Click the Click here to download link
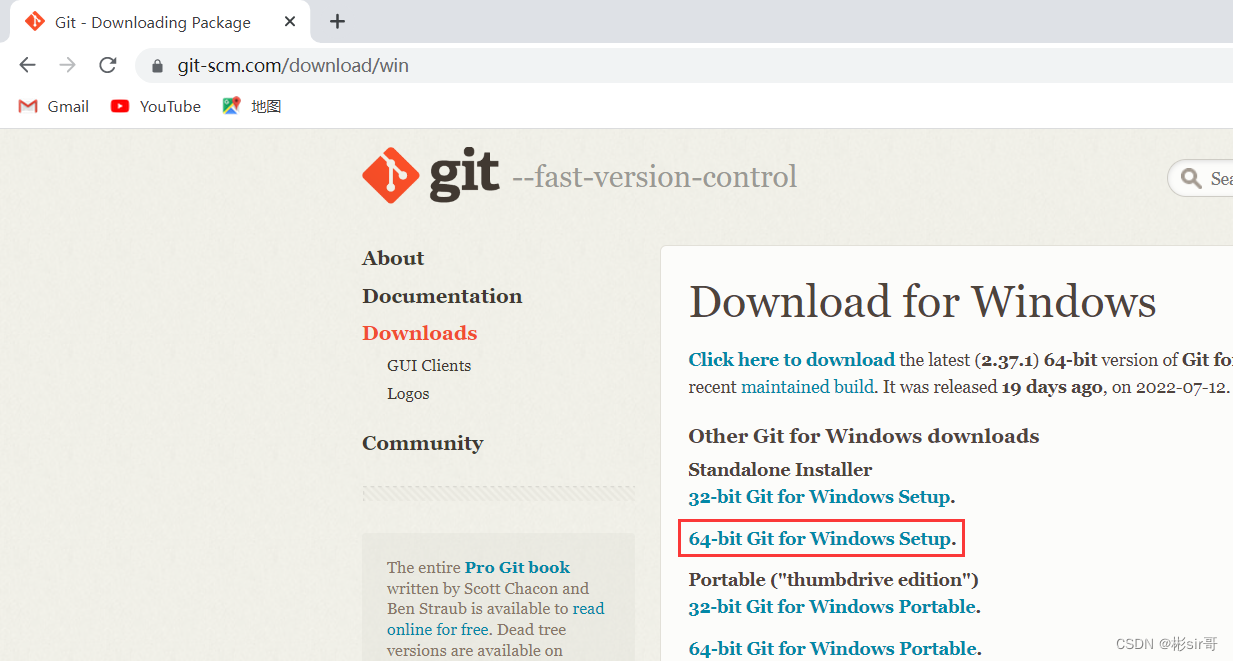Image resolution: width=1233 pixels, height=661 pixels. pos(791,359)
